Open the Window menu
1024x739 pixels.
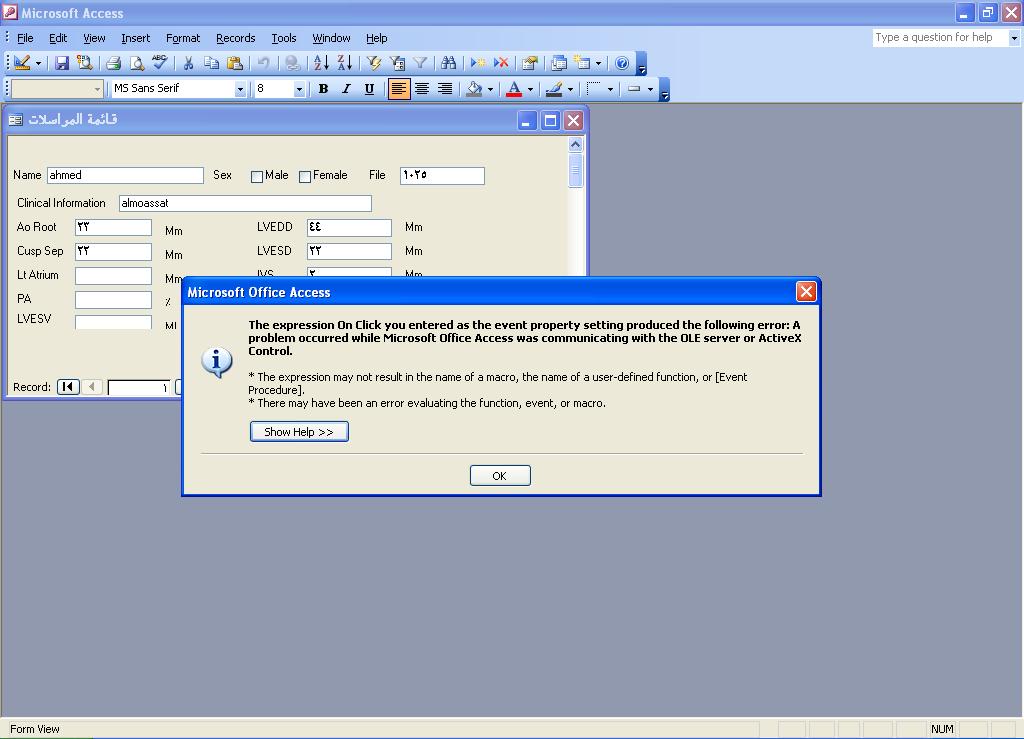coord(331,38)
